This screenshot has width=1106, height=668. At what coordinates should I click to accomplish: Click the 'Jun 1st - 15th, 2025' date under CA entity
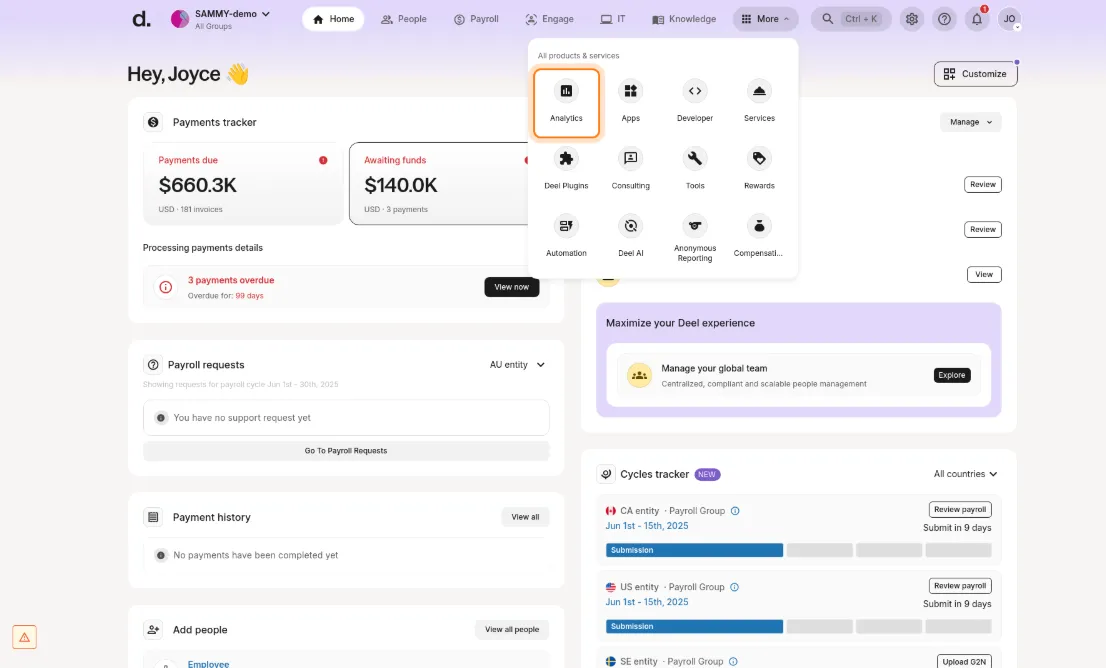(x=647, y=526)
